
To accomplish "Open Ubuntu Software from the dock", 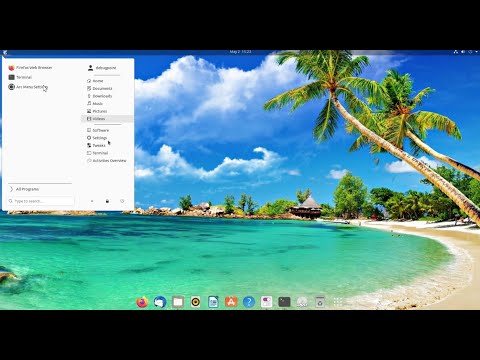I will click(231, 302).
